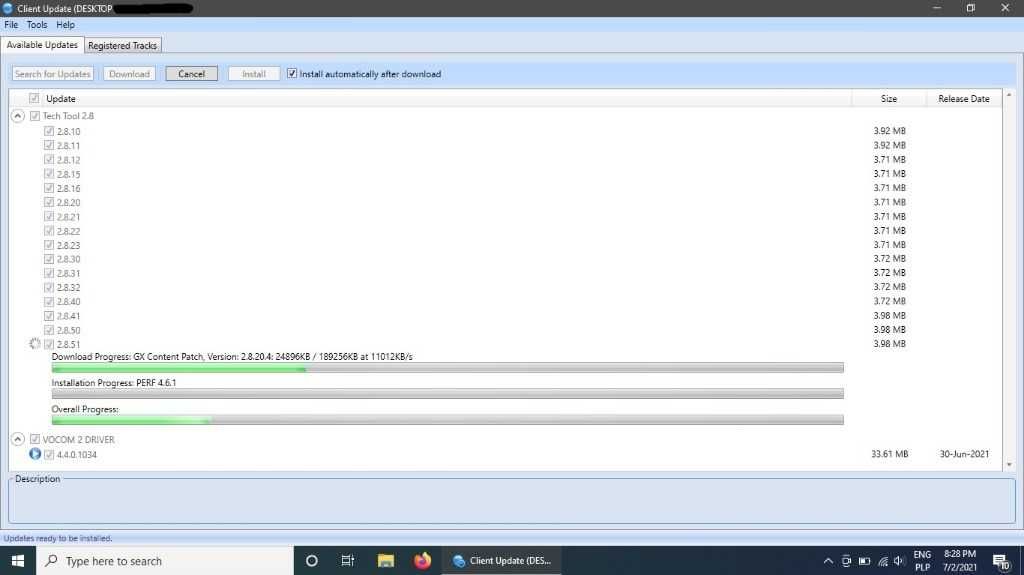
Task: Click the Download Progress bar
Action: (x=447, y=369)
